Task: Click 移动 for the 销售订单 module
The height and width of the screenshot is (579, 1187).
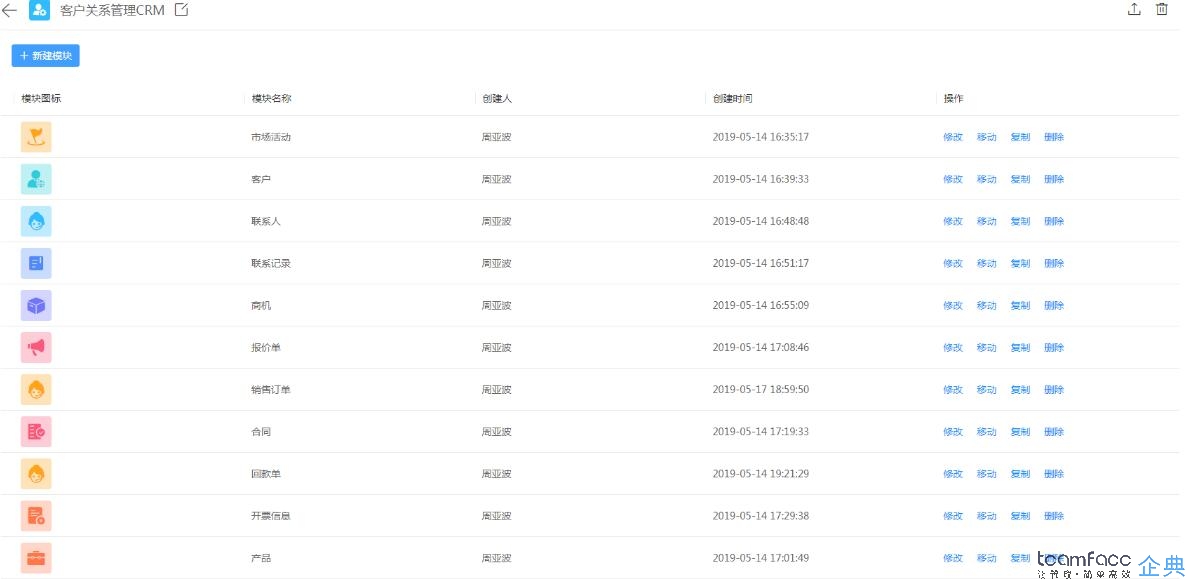Action: (x=986, y=390)
